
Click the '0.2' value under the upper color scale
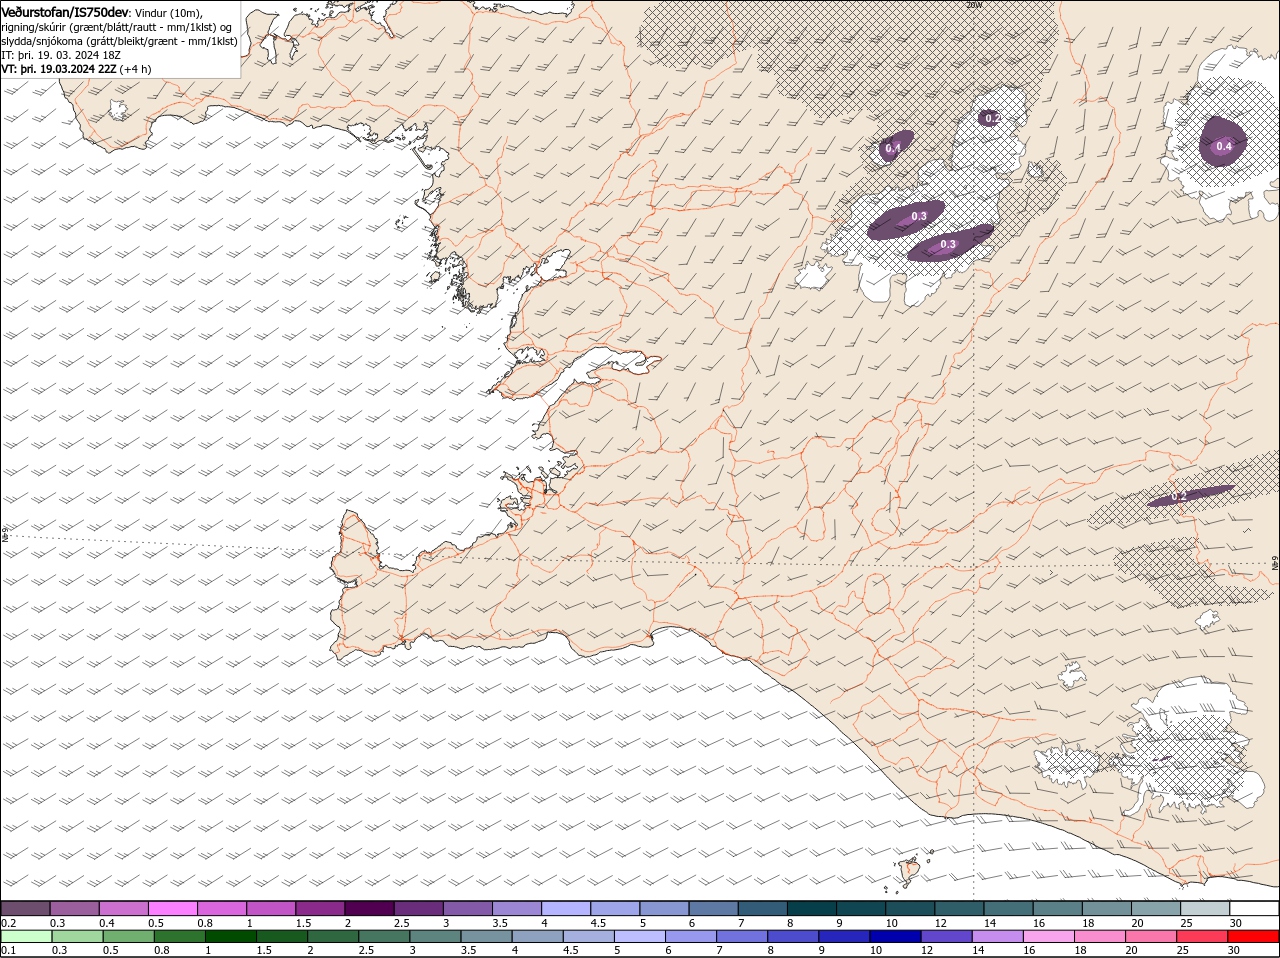pos(8,923)
